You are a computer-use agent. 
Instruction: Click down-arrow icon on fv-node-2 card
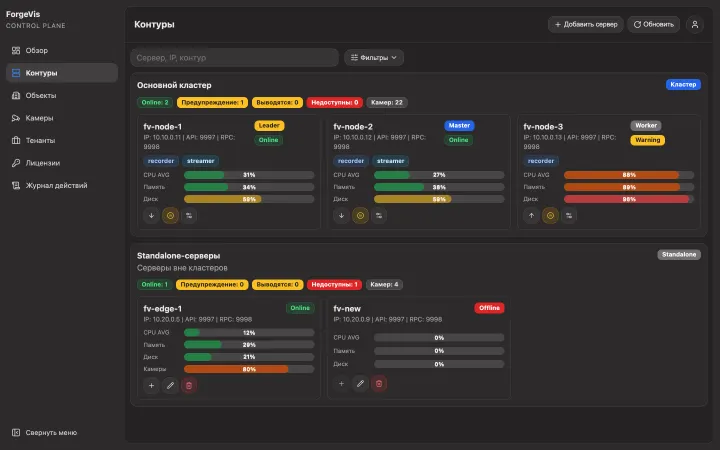pos(341,215)
